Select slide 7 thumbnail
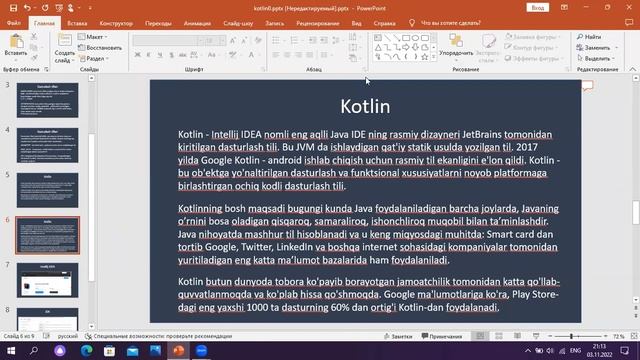 pos(47,280)
